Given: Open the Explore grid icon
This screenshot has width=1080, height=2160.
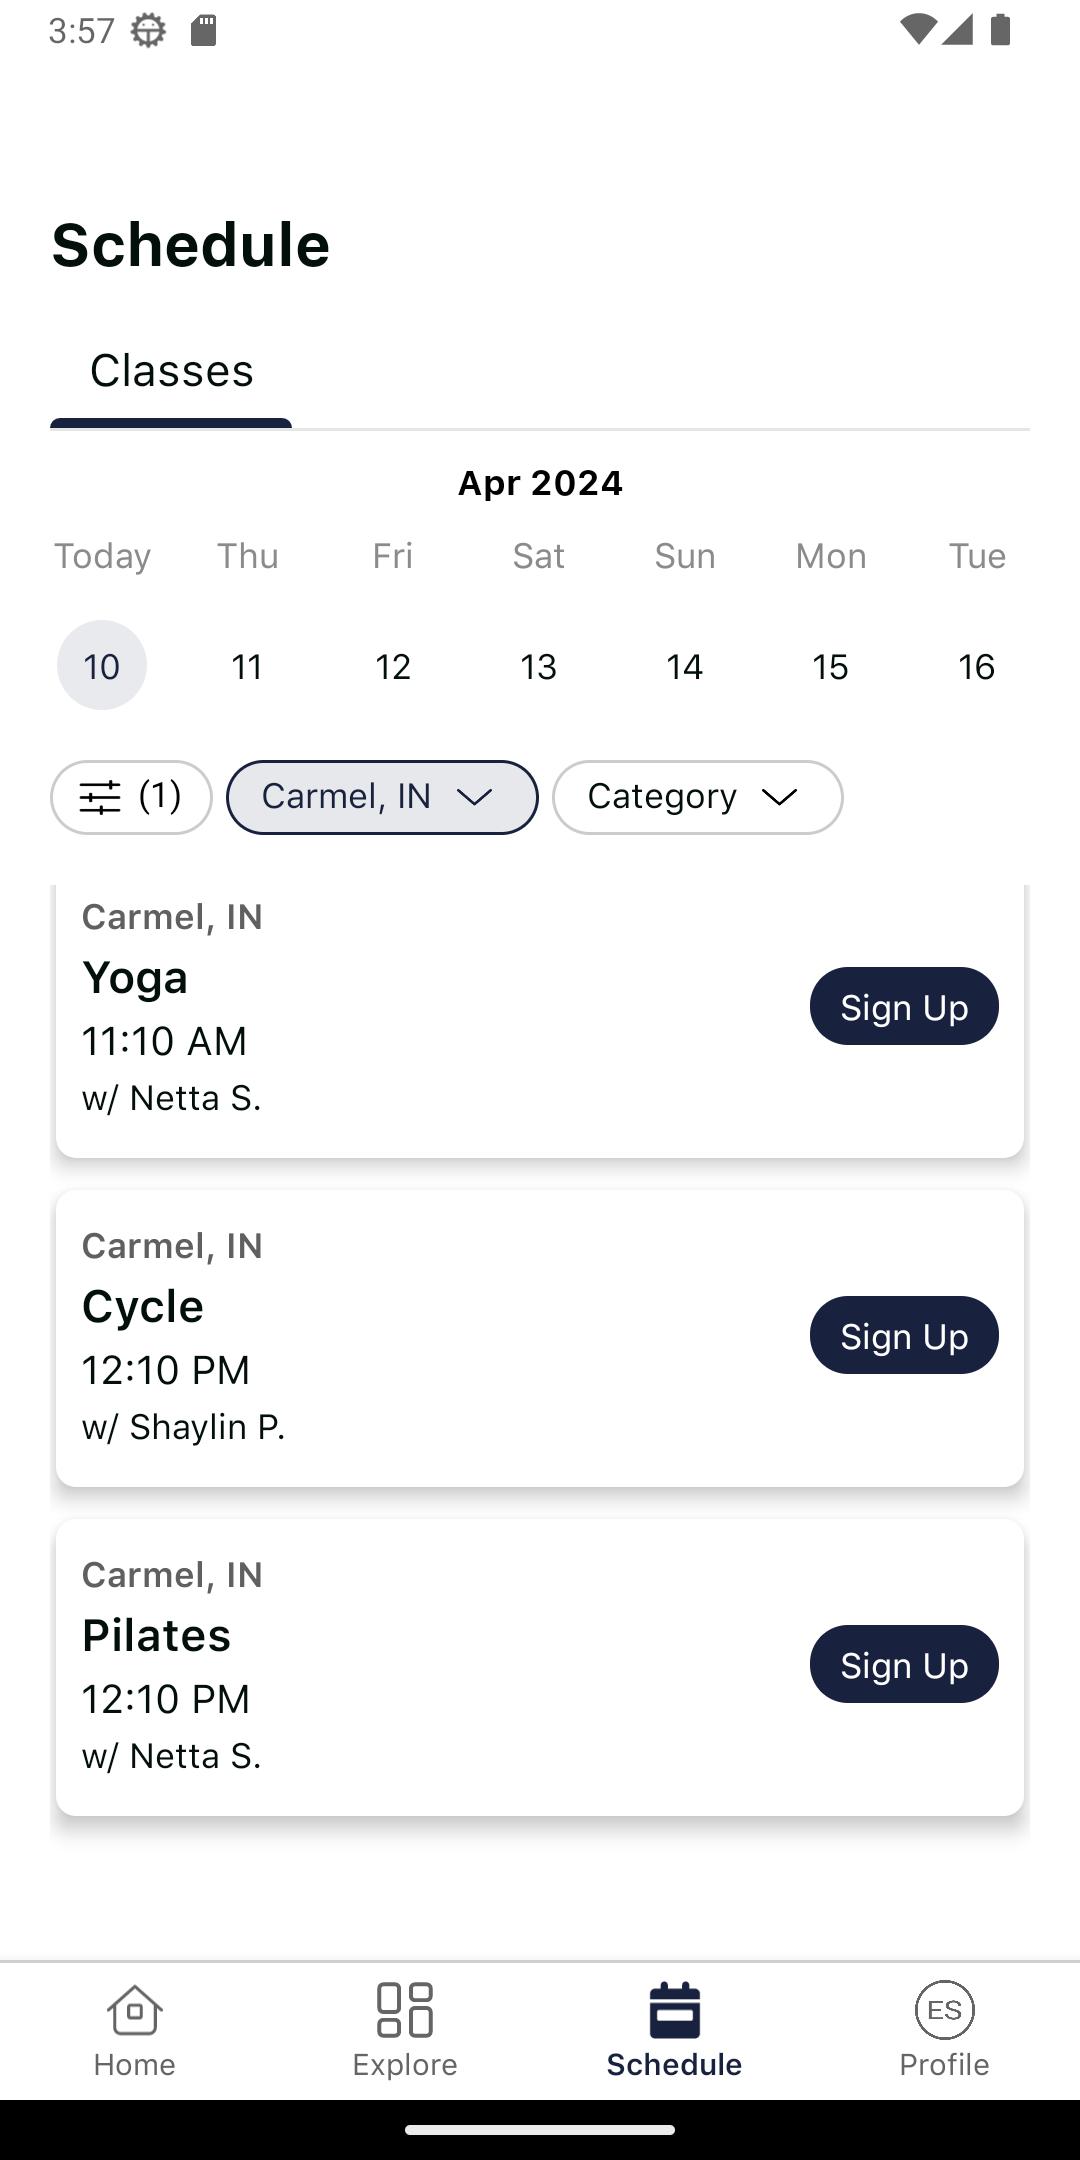Looking at the screenshot, I should pyautogui.click(x=405, y=2010).
